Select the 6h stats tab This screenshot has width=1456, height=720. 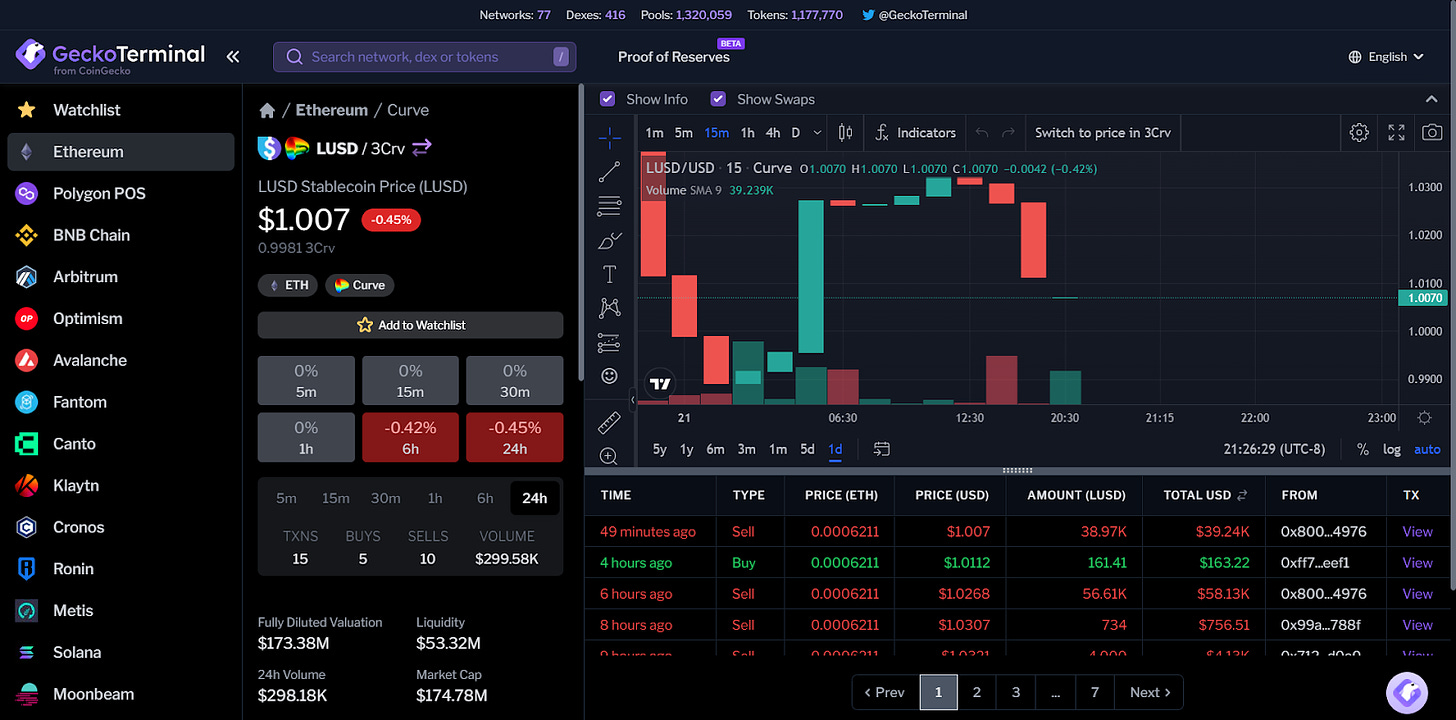(485, 498)
